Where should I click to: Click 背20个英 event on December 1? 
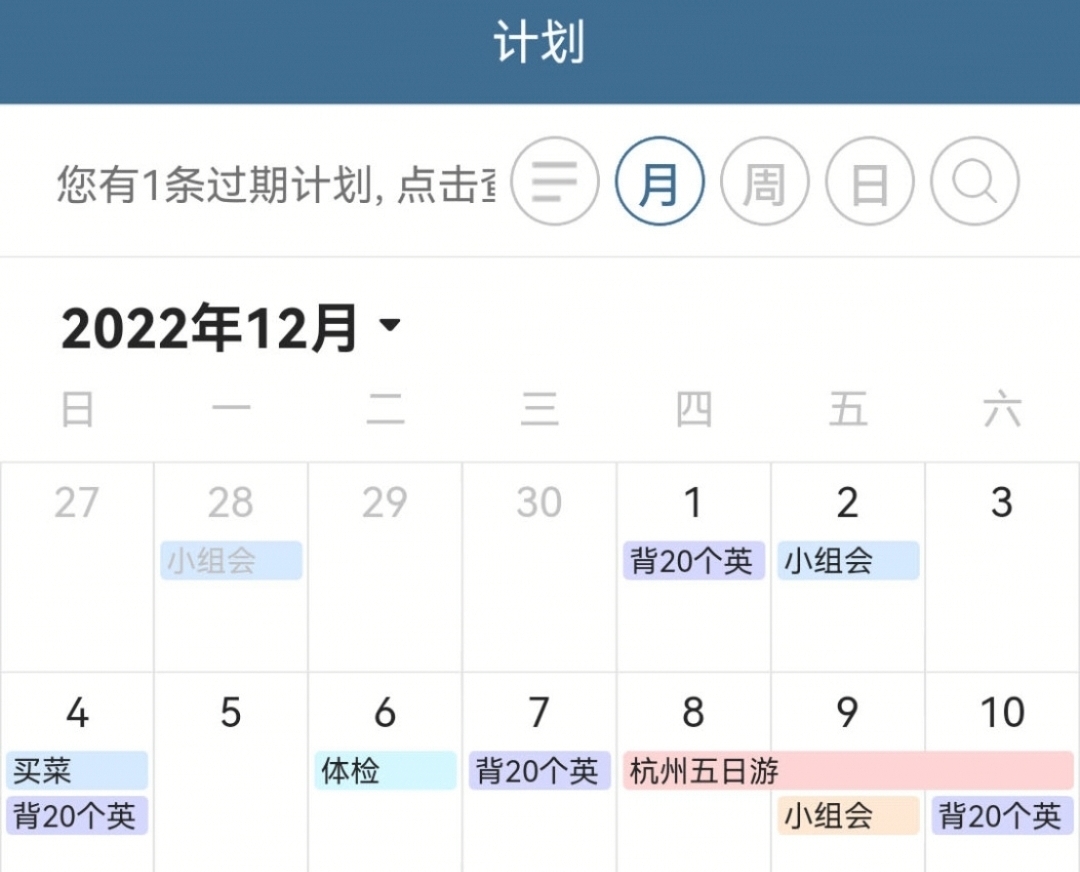(x=693, y=561)
